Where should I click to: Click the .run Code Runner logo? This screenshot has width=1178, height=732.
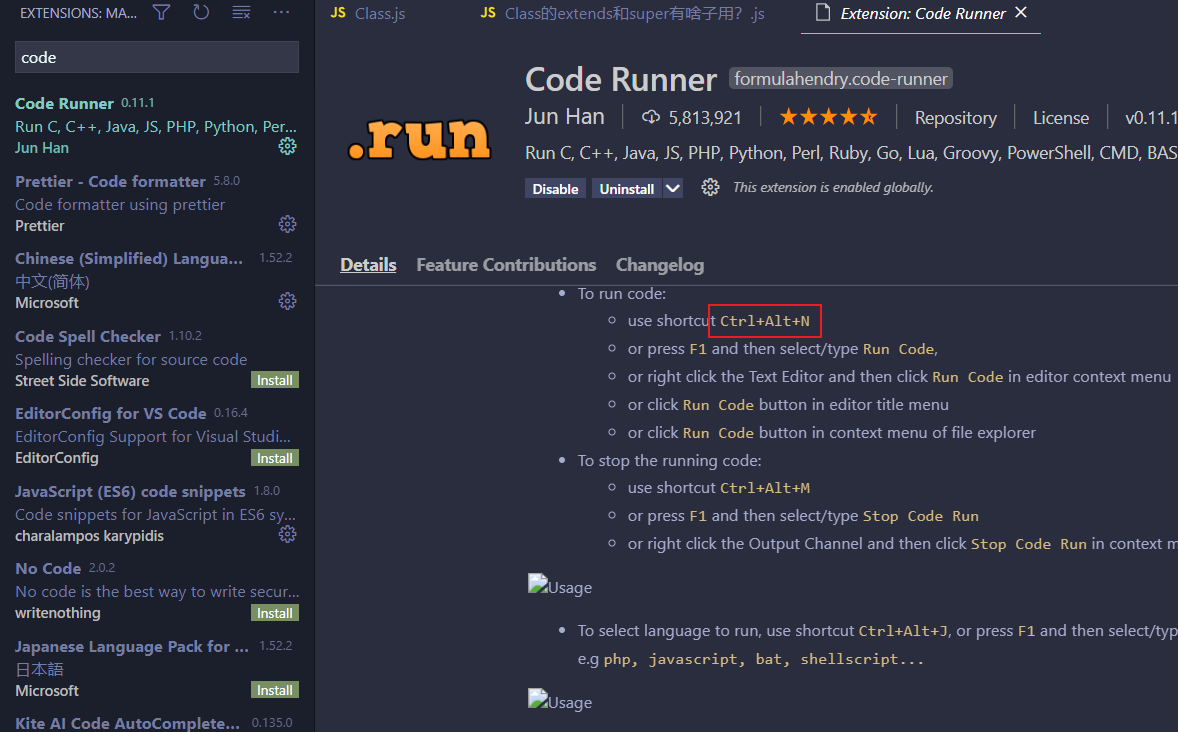click(419, 138)
